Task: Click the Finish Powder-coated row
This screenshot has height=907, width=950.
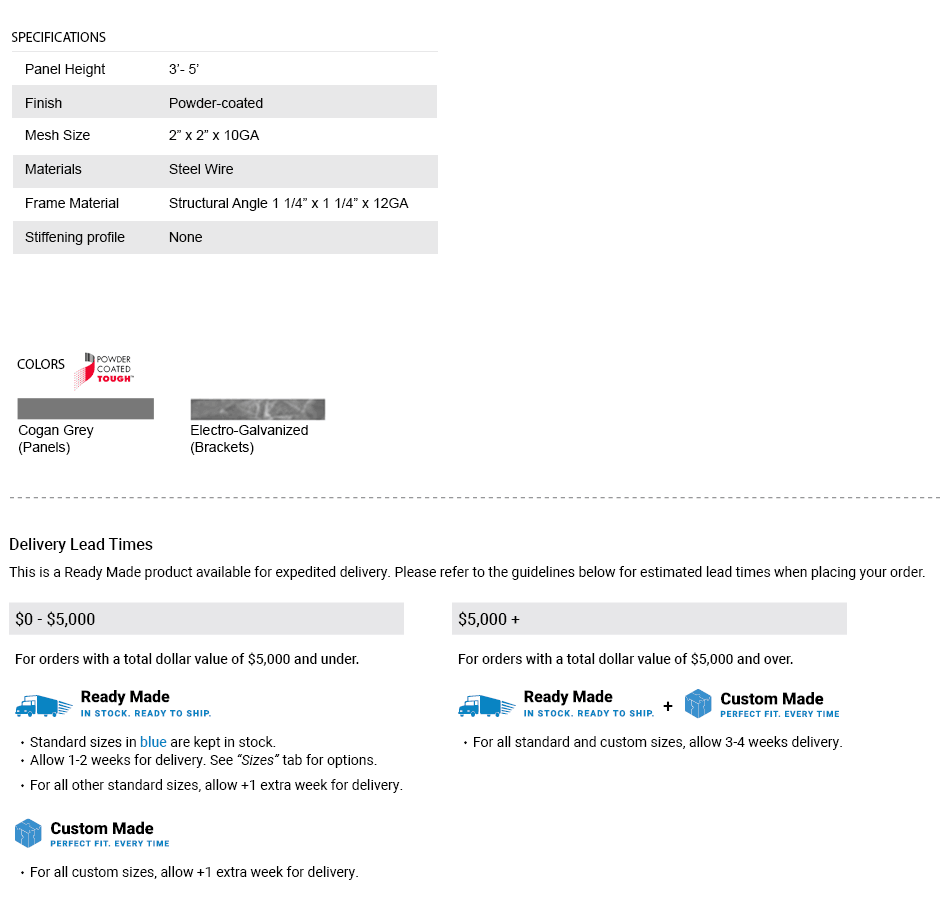Action: point(224,103)
